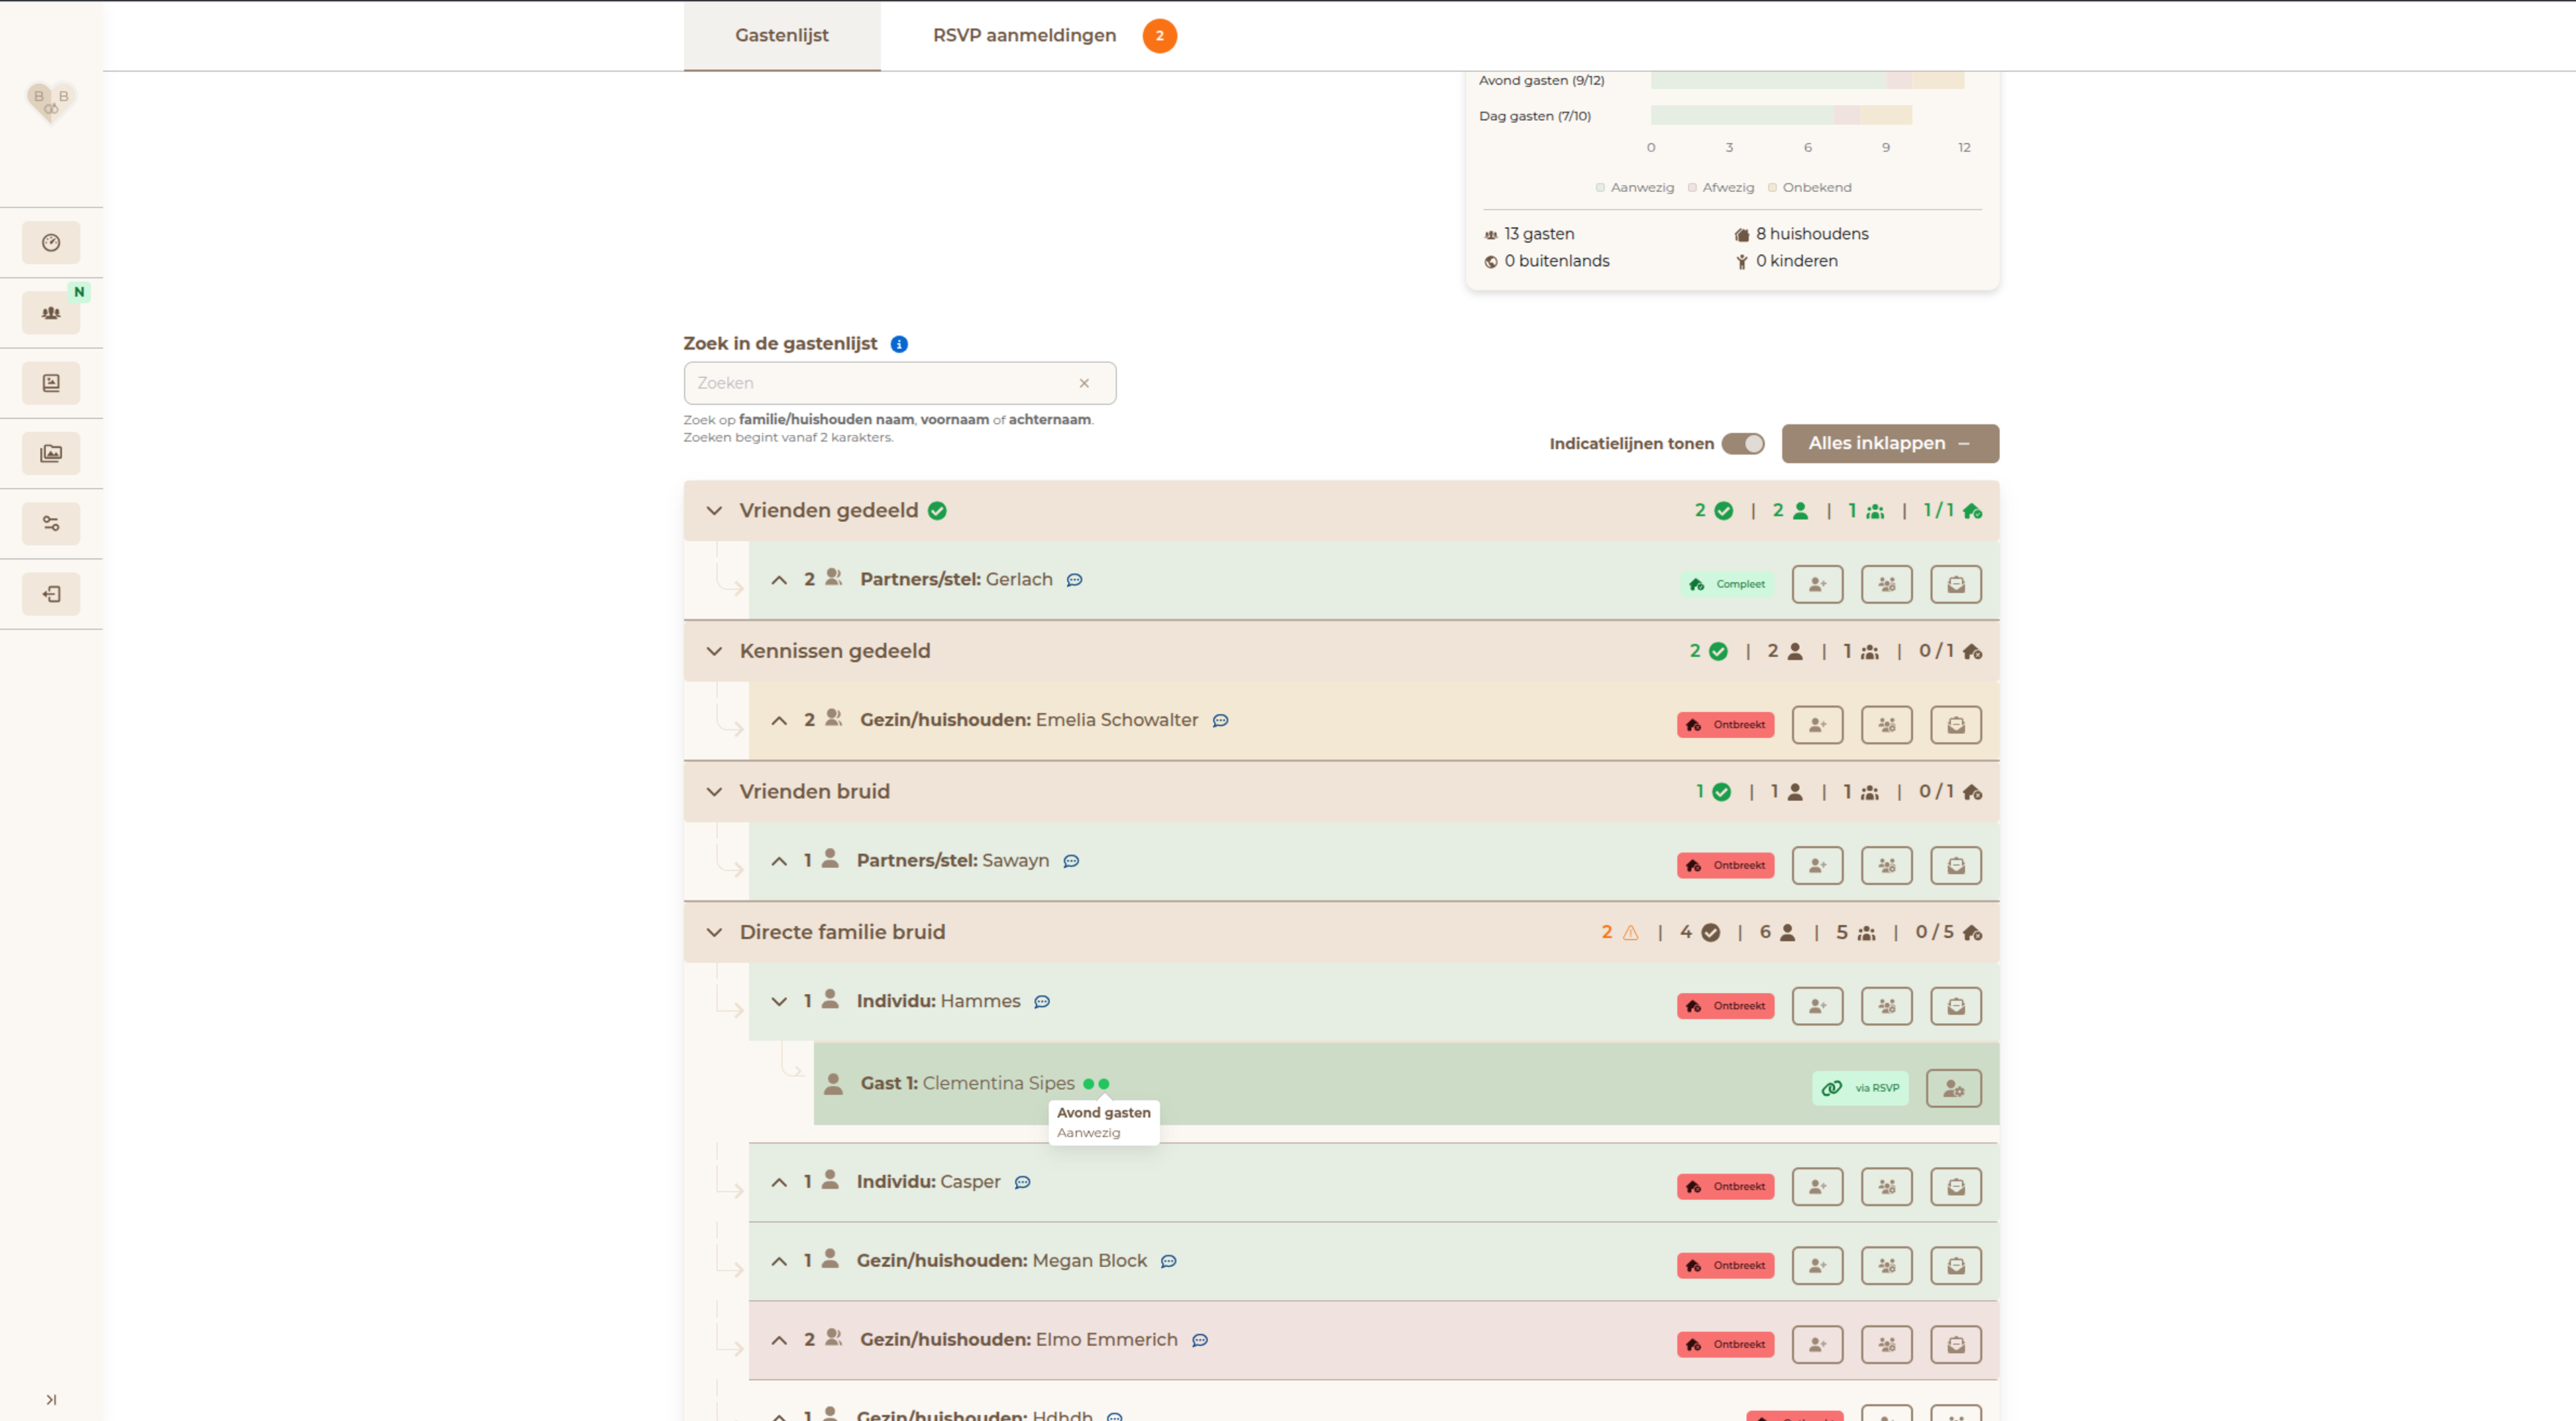Expand the Partners/stel Gerlach household
This screenshot has height=1421, width=2576.
pyautogui.click(x=779, y=581)
